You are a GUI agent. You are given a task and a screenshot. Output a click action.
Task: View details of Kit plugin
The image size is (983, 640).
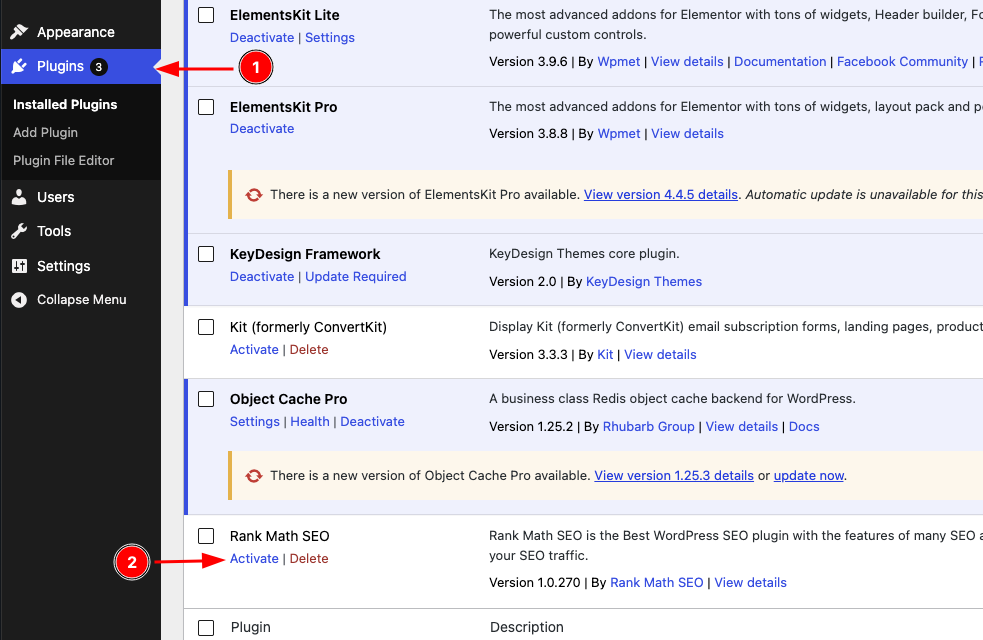pyautogui.click(x=660, y=355)
